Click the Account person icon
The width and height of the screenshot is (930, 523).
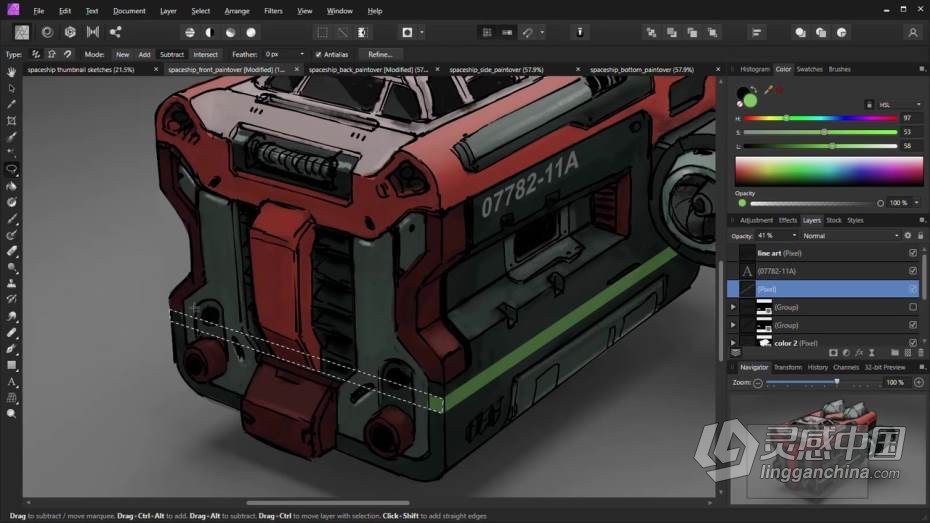913,33
